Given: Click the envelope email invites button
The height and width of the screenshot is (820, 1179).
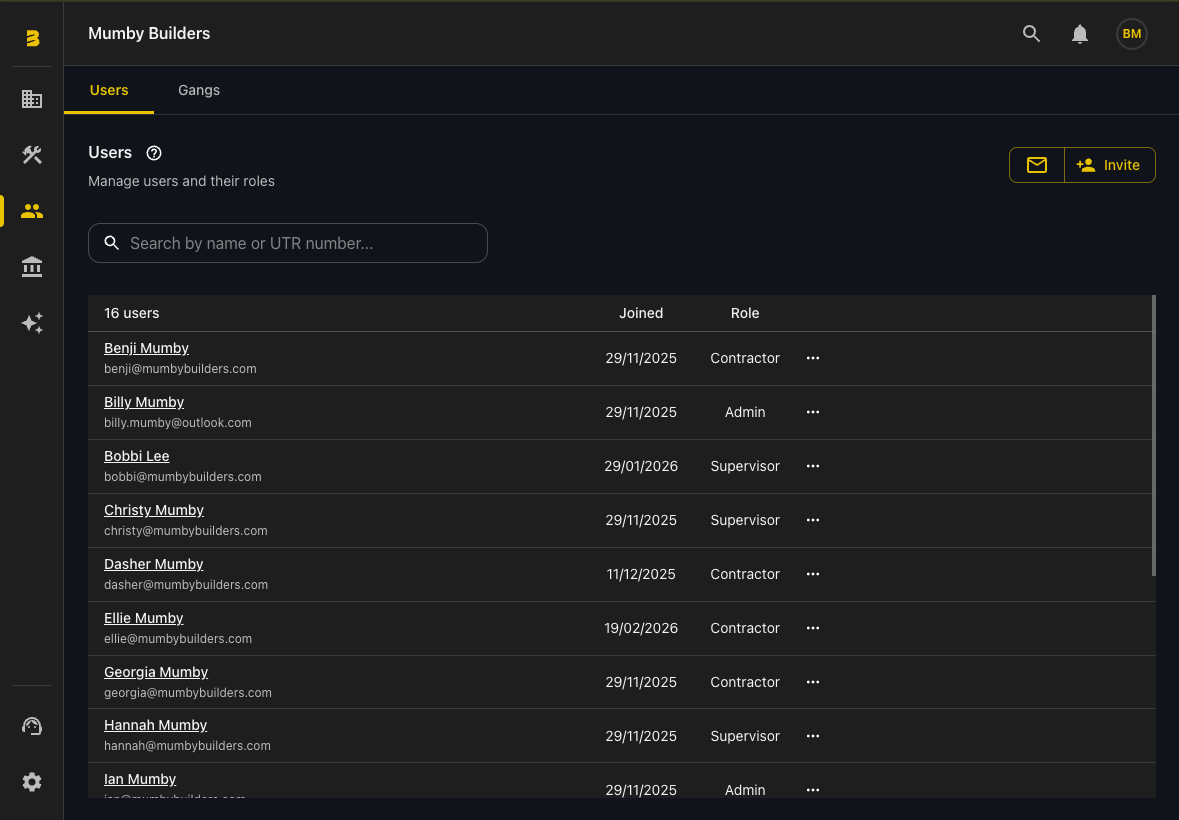Looking at the screenshot, I should click(1037, 165).
